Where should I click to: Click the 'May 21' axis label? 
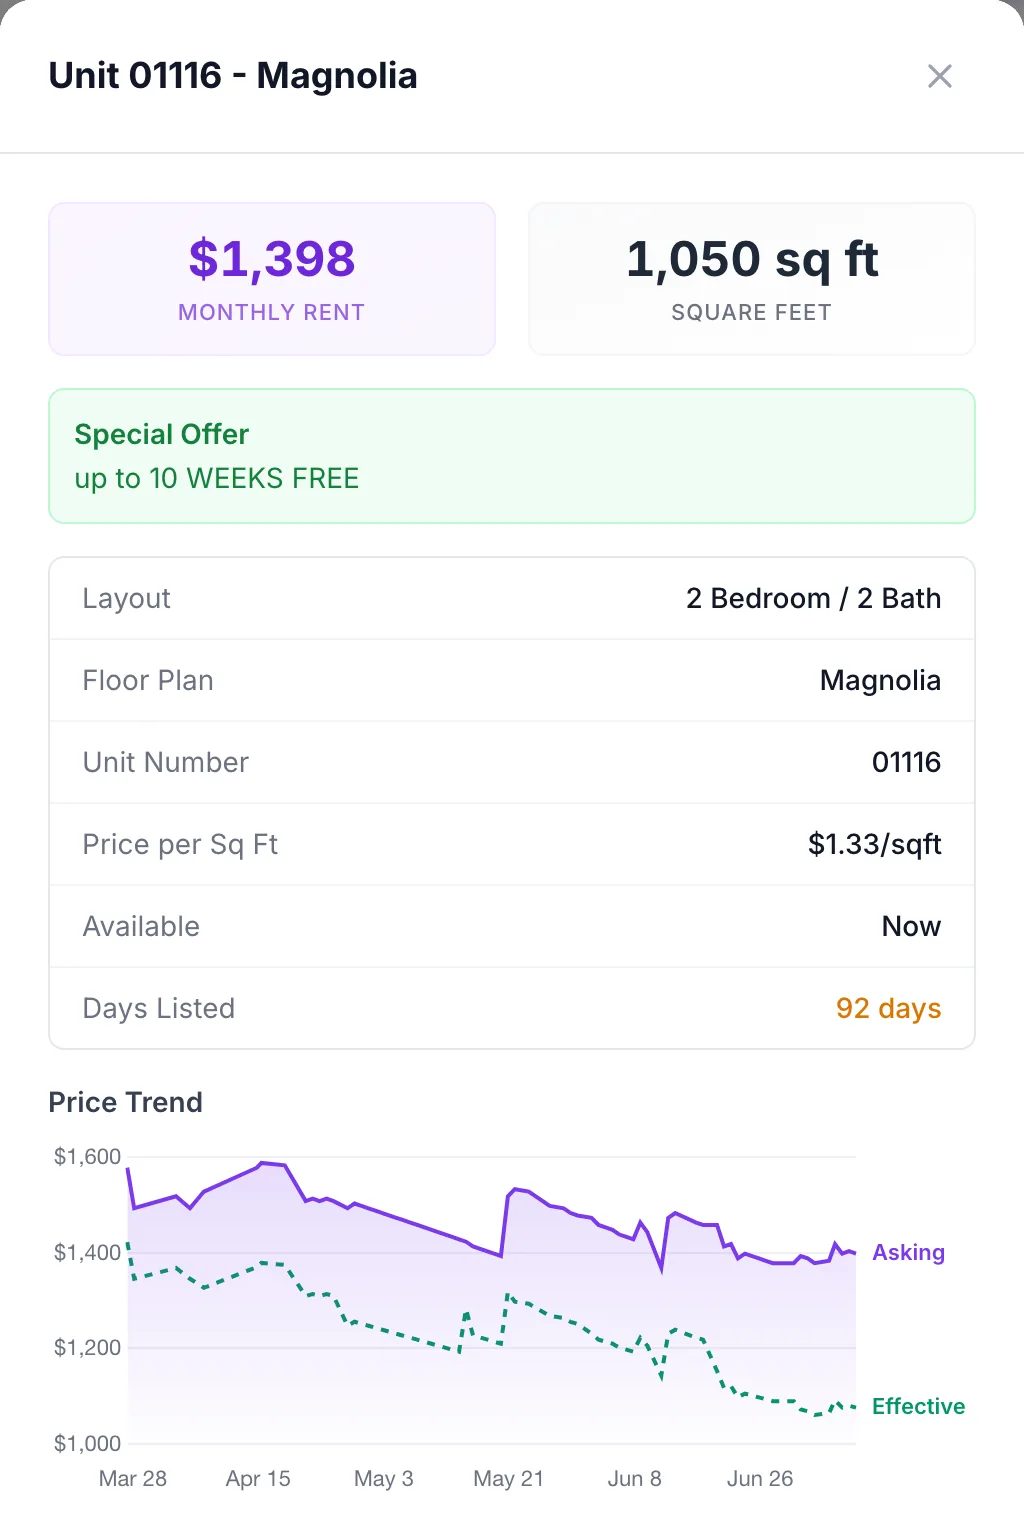pyautogui.click(x=509, y=1478)
